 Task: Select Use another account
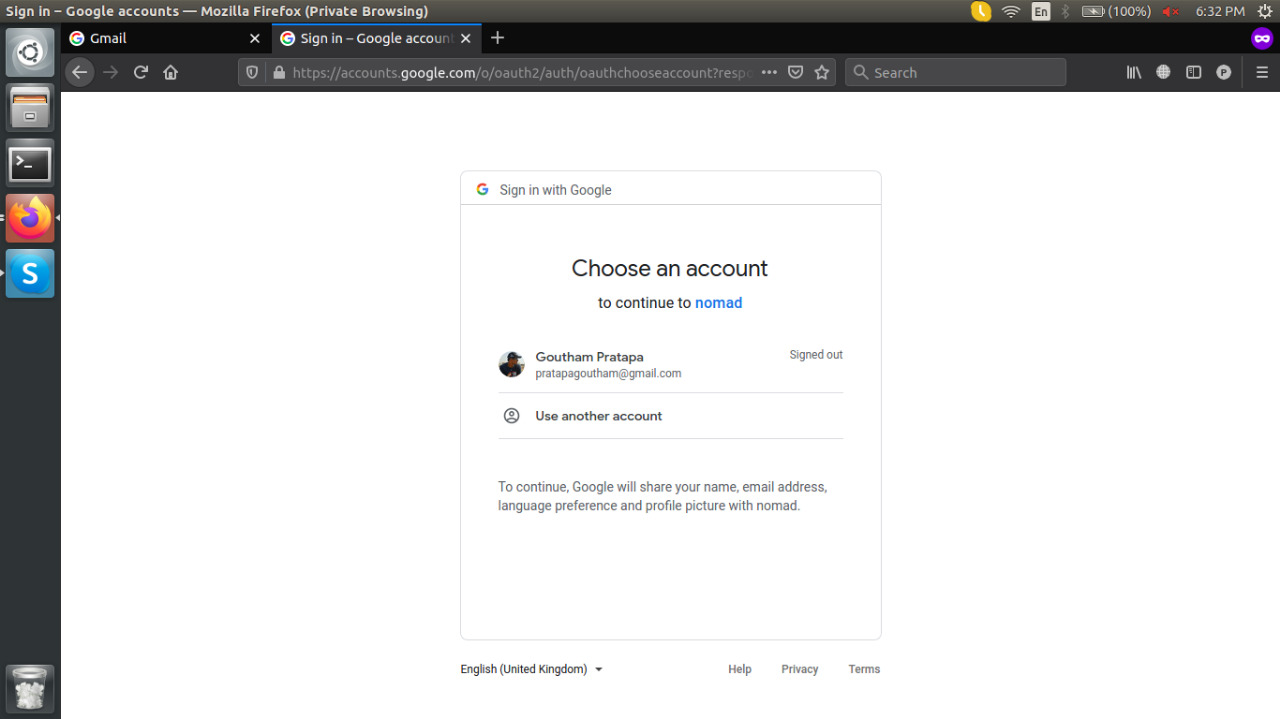tap(670, 415)
